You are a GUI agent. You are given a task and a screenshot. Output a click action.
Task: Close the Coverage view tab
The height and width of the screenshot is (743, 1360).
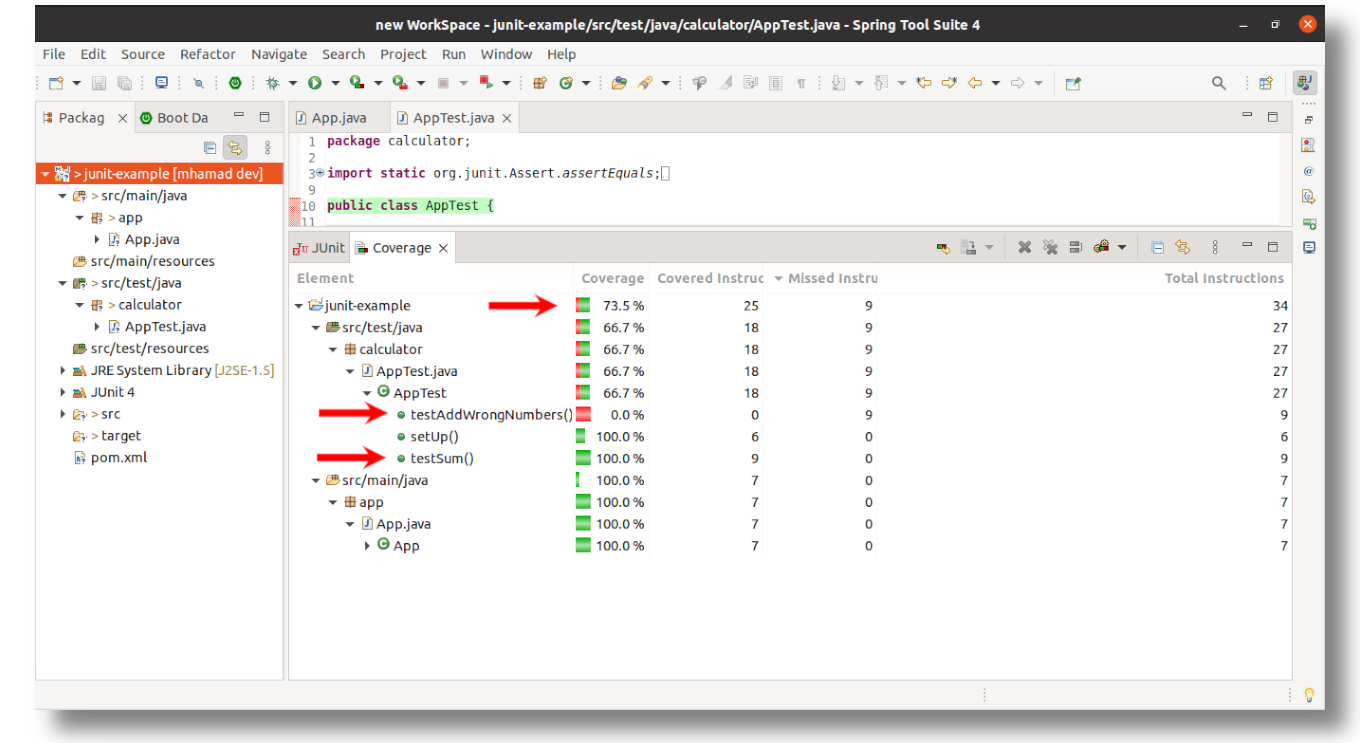pyautogui.click(x=443, y=248)
